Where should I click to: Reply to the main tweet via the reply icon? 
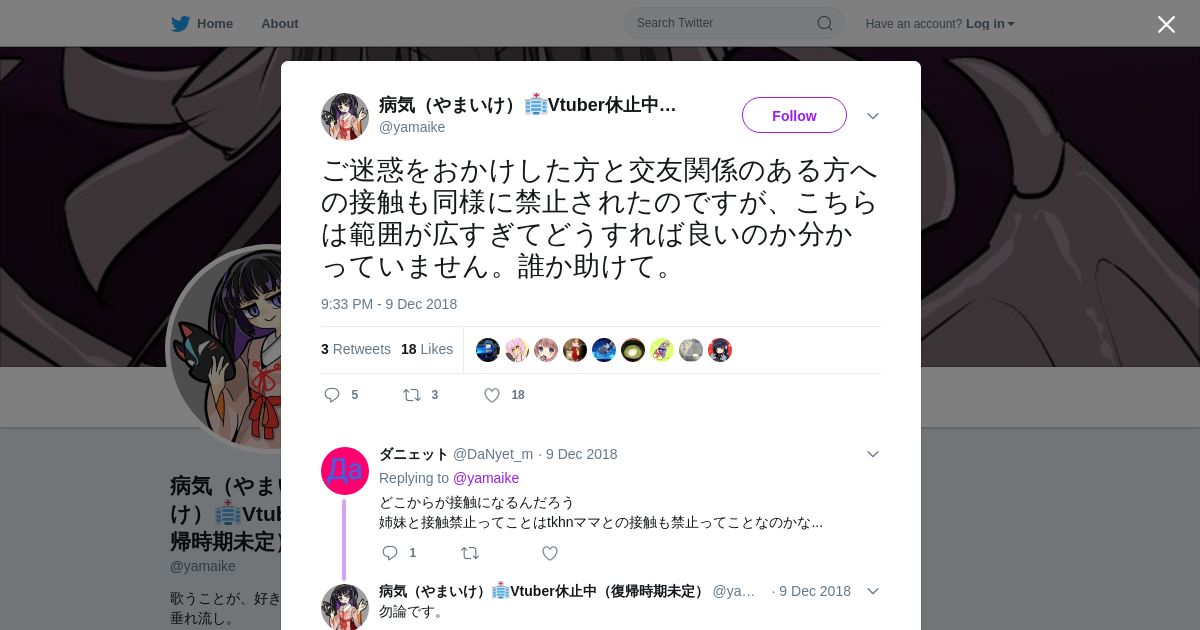333,395
